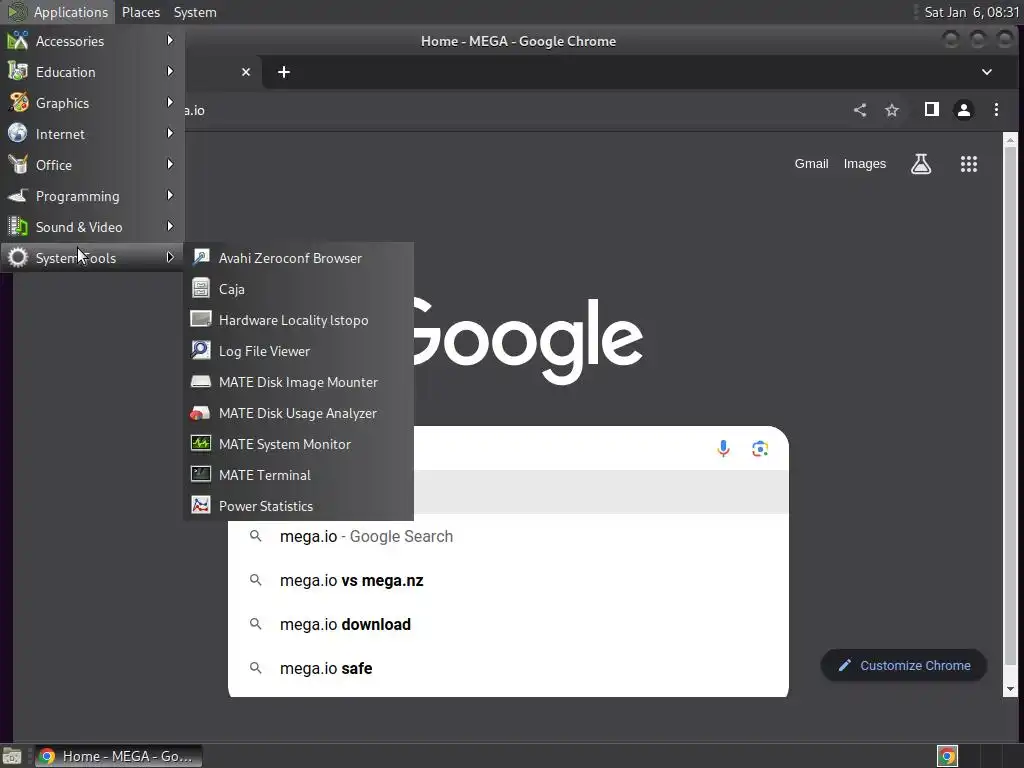Expand the Office submenu arrow

pyautogui.click(x=170, y=165)
